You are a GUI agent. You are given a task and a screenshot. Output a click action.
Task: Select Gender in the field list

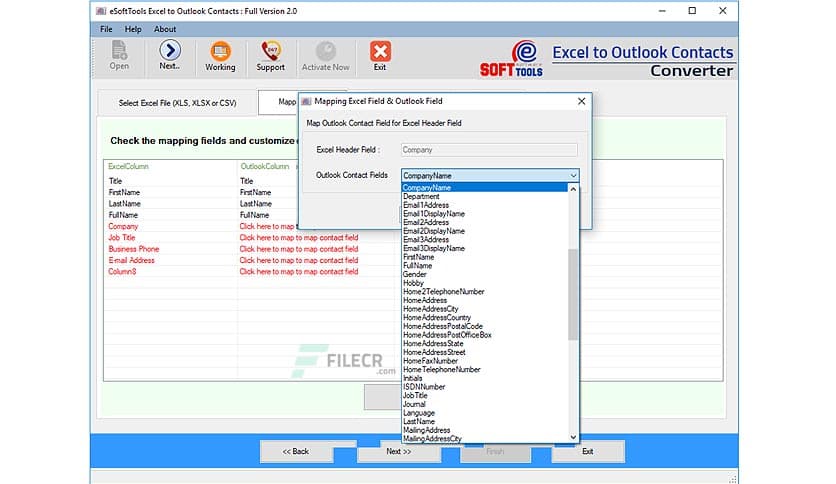pyautogui.click(x=484, y=274)
